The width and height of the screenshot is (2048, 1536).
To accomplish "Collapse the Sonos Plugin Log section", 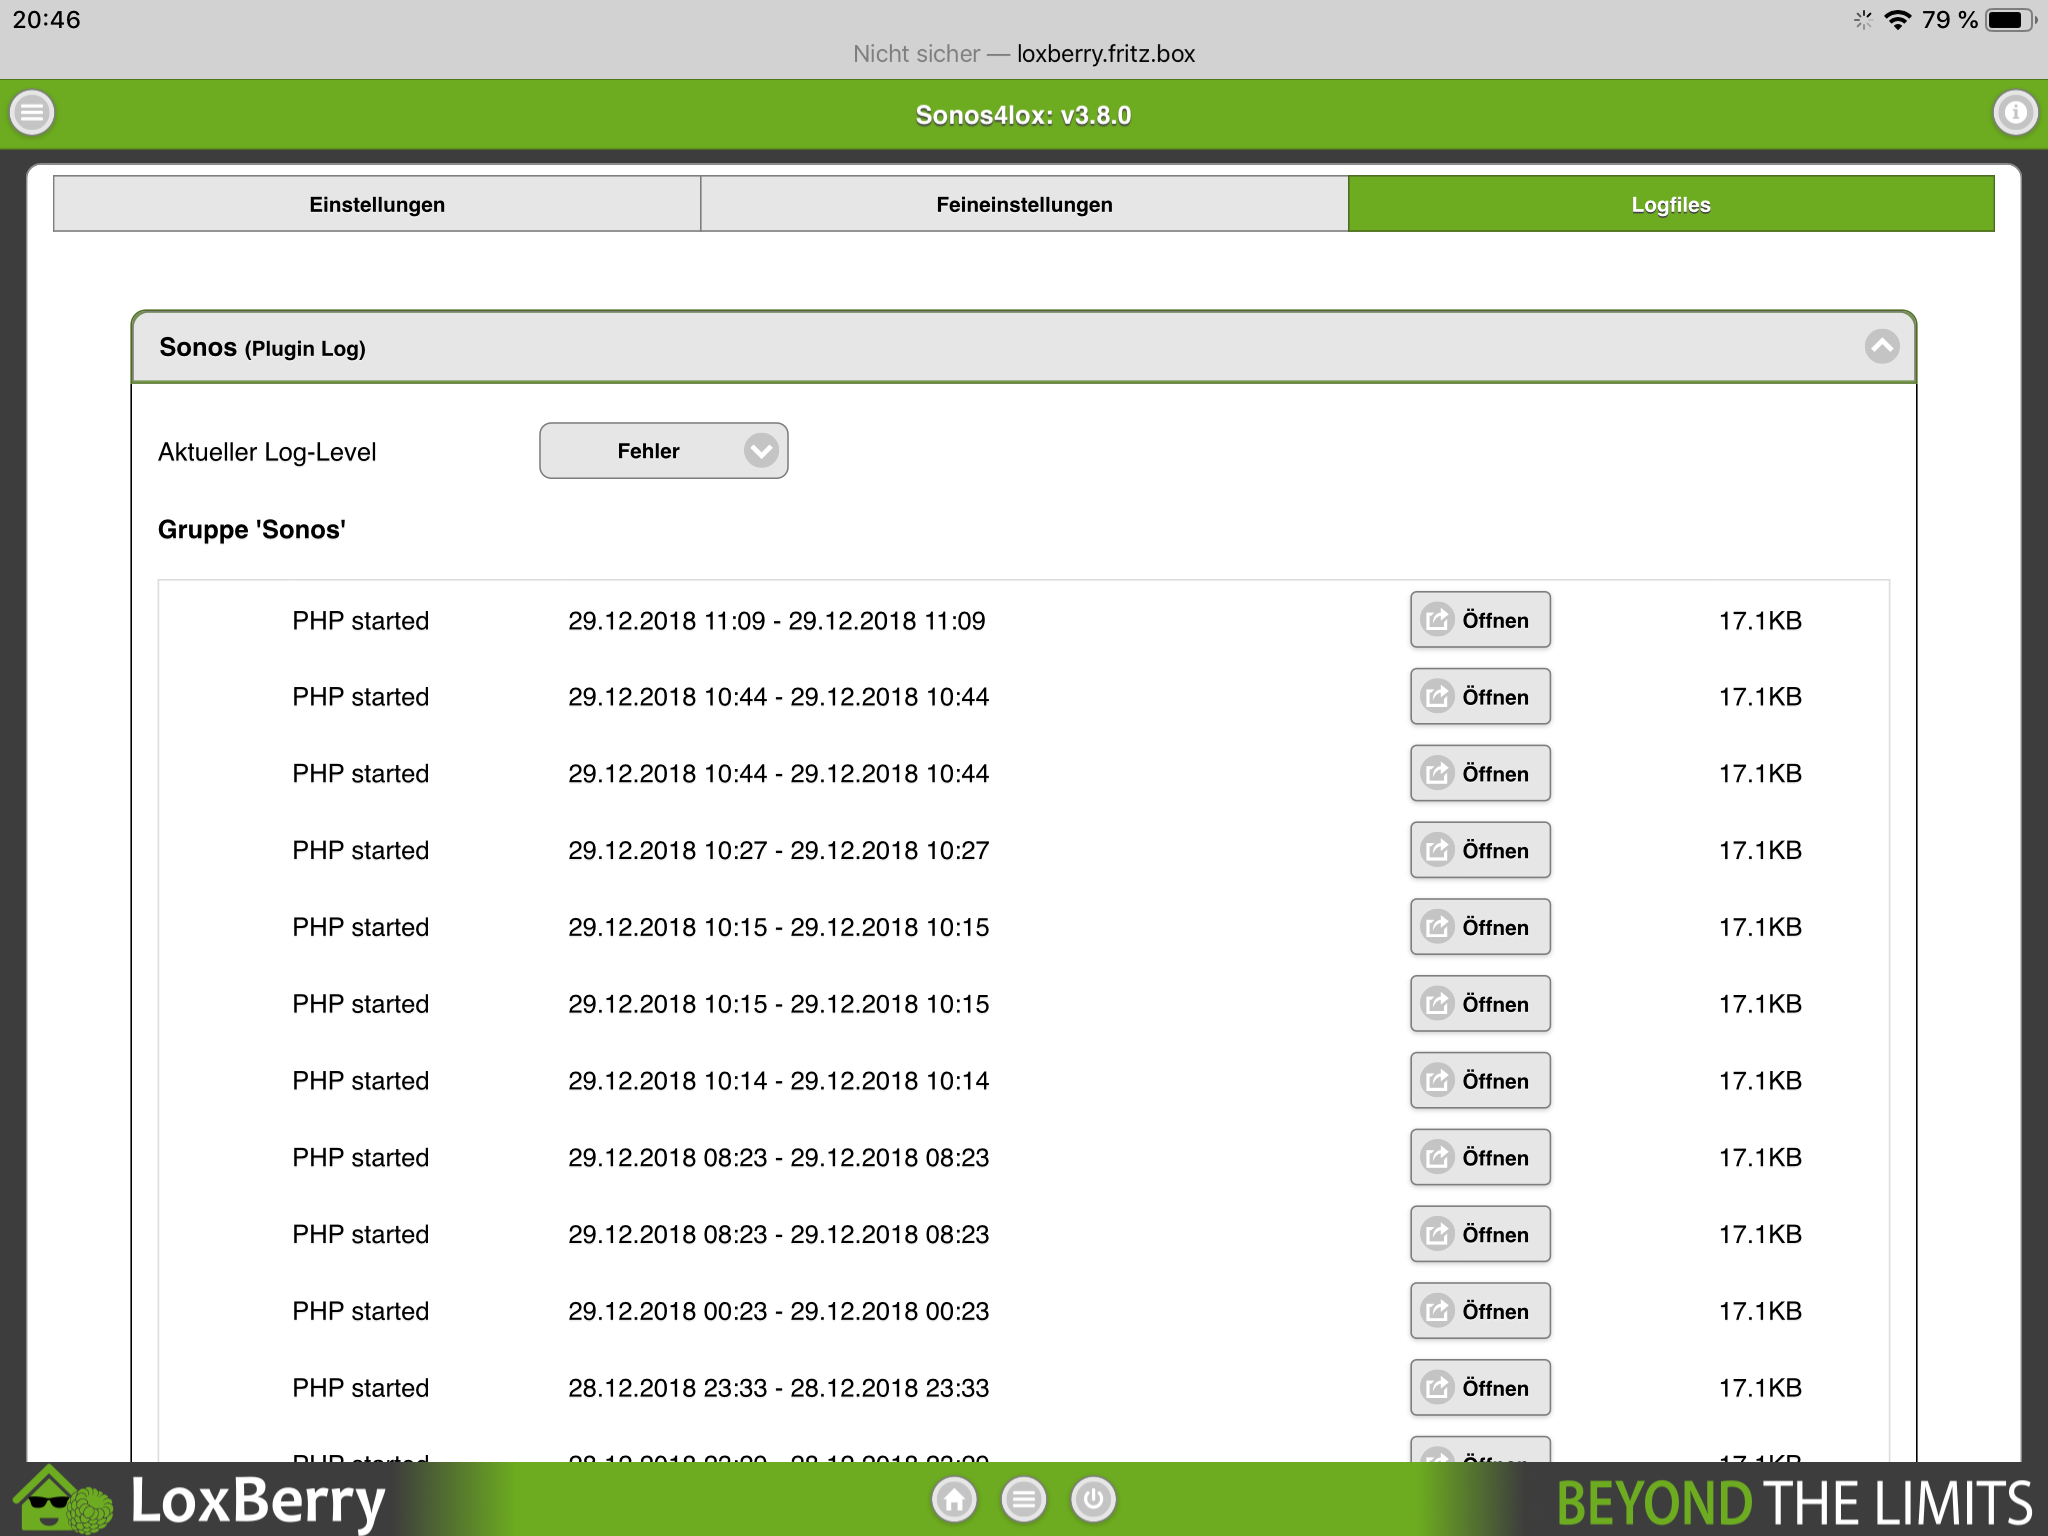I will [1881, 347].
